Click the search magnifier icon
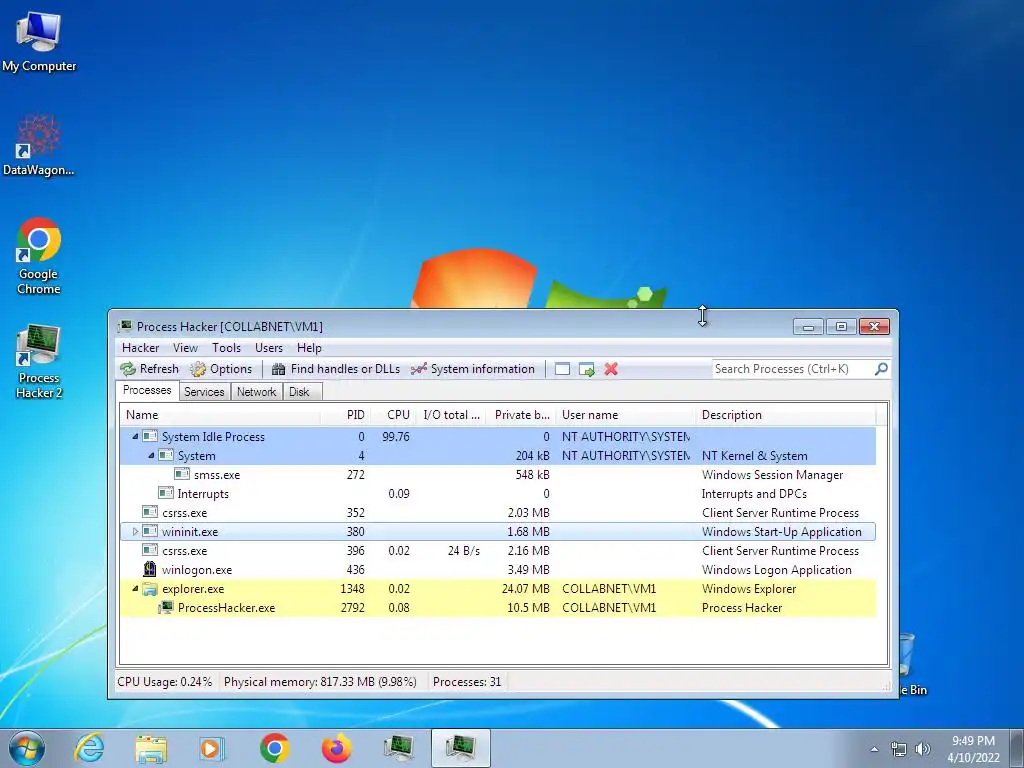This screenshot has height=768, width=1024. [881, 369]
